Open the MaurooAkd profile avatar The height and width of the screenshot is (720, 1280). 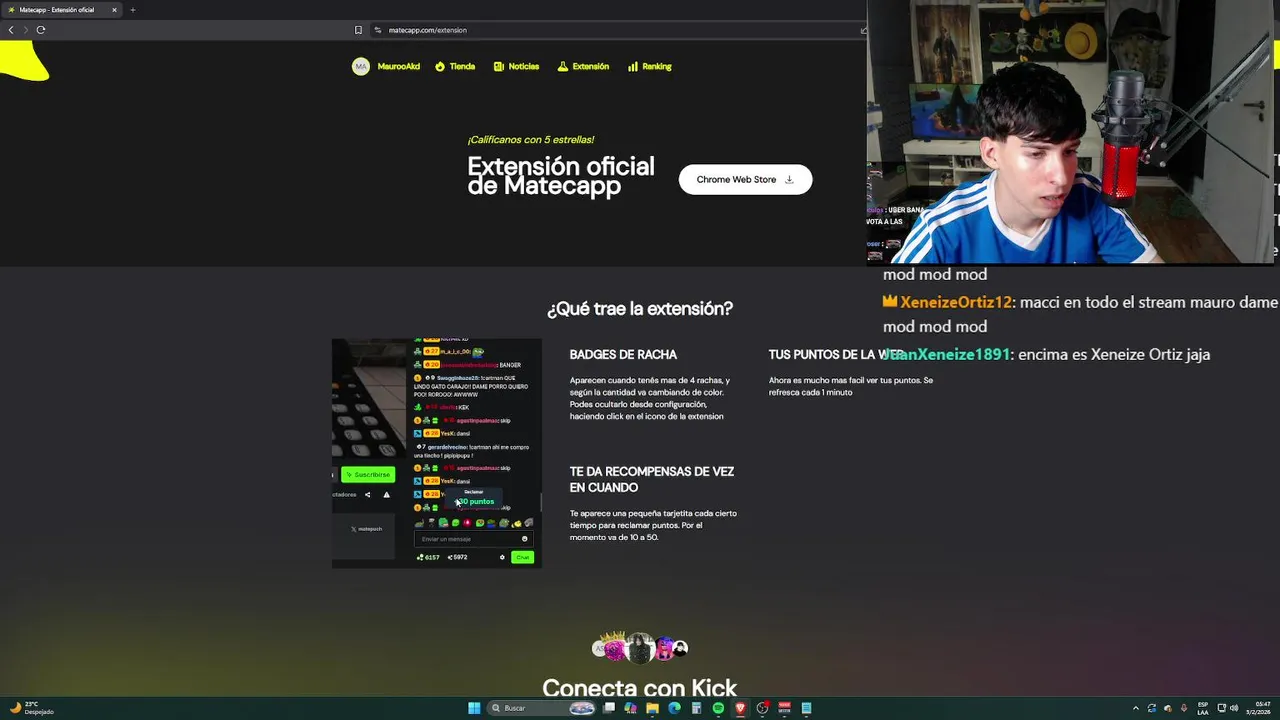pyautogui.click(x=361, y=66)
